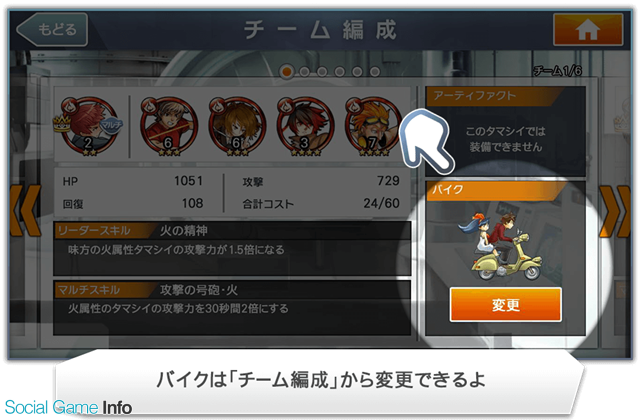
Task: Switch to the next team with right chevrons
Action: coord(615,211)
